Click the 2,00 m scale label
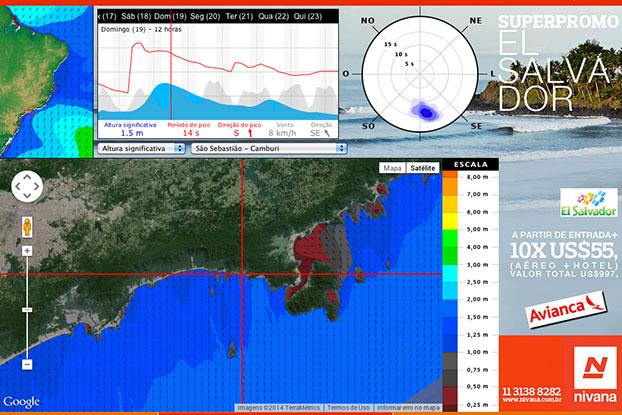Screen dimensions: 622x415 click(x=477, y=300)
